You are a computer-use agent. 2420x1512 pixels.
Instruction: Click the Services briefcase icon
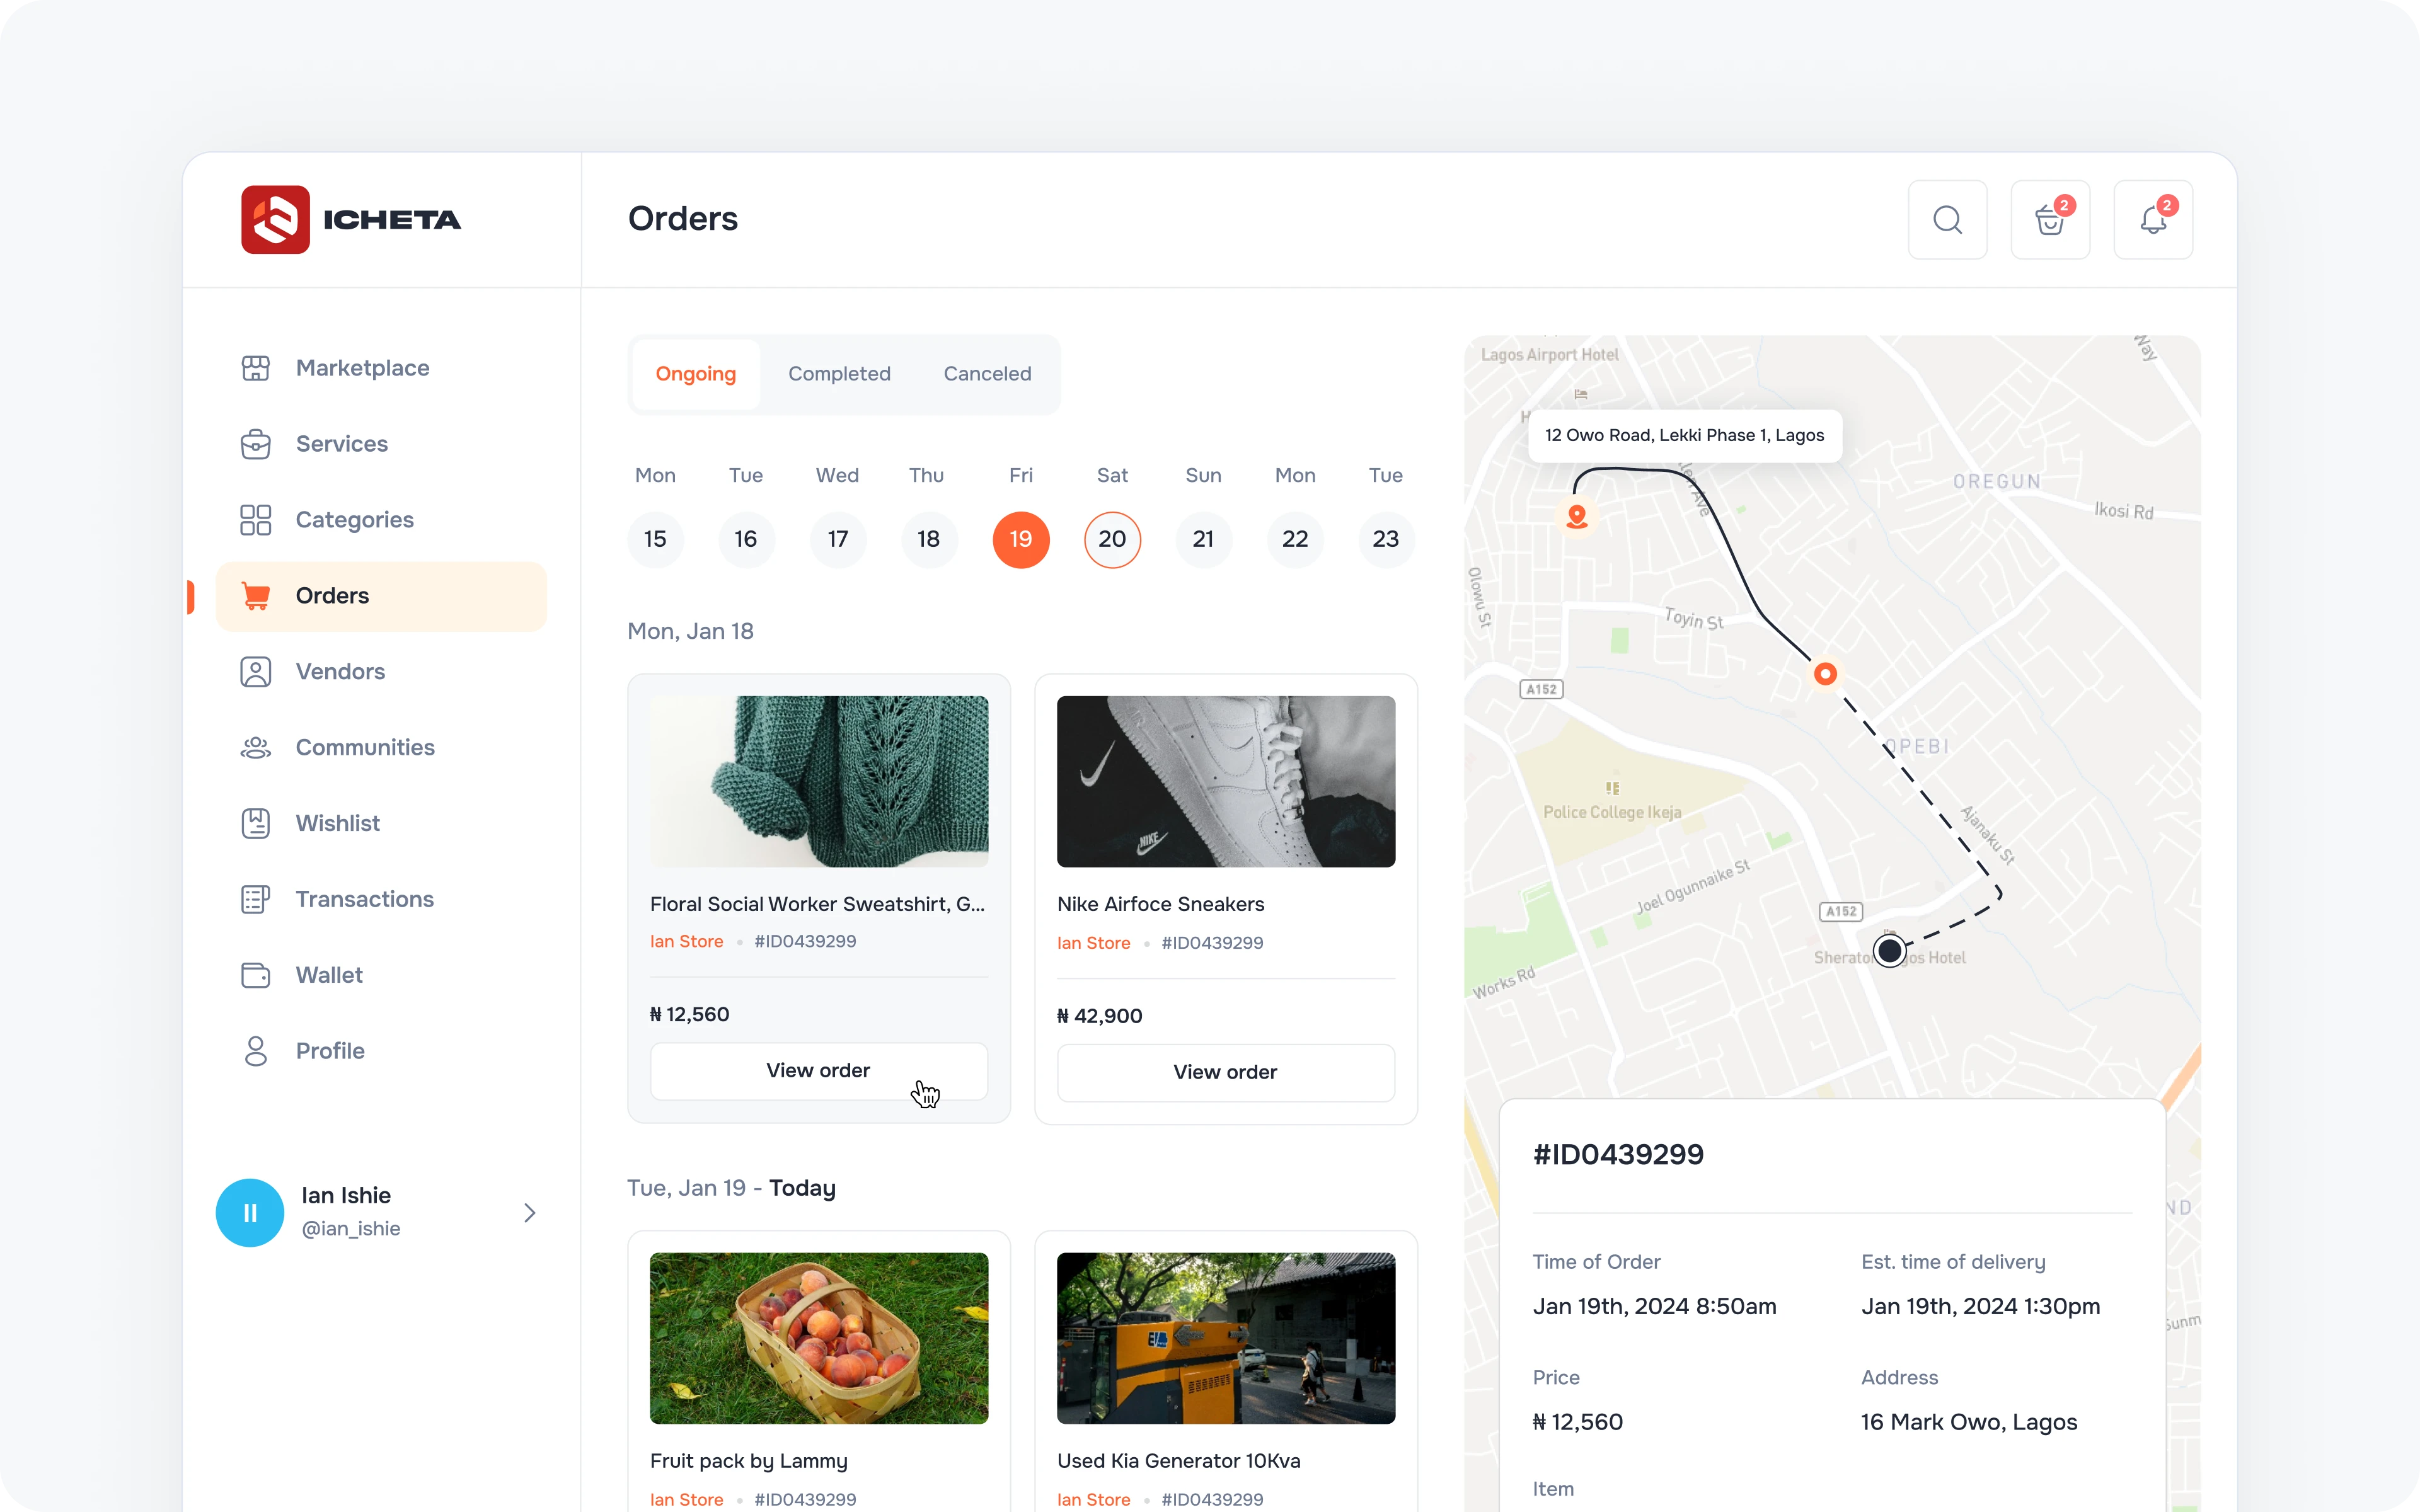[x=255, y=444]
